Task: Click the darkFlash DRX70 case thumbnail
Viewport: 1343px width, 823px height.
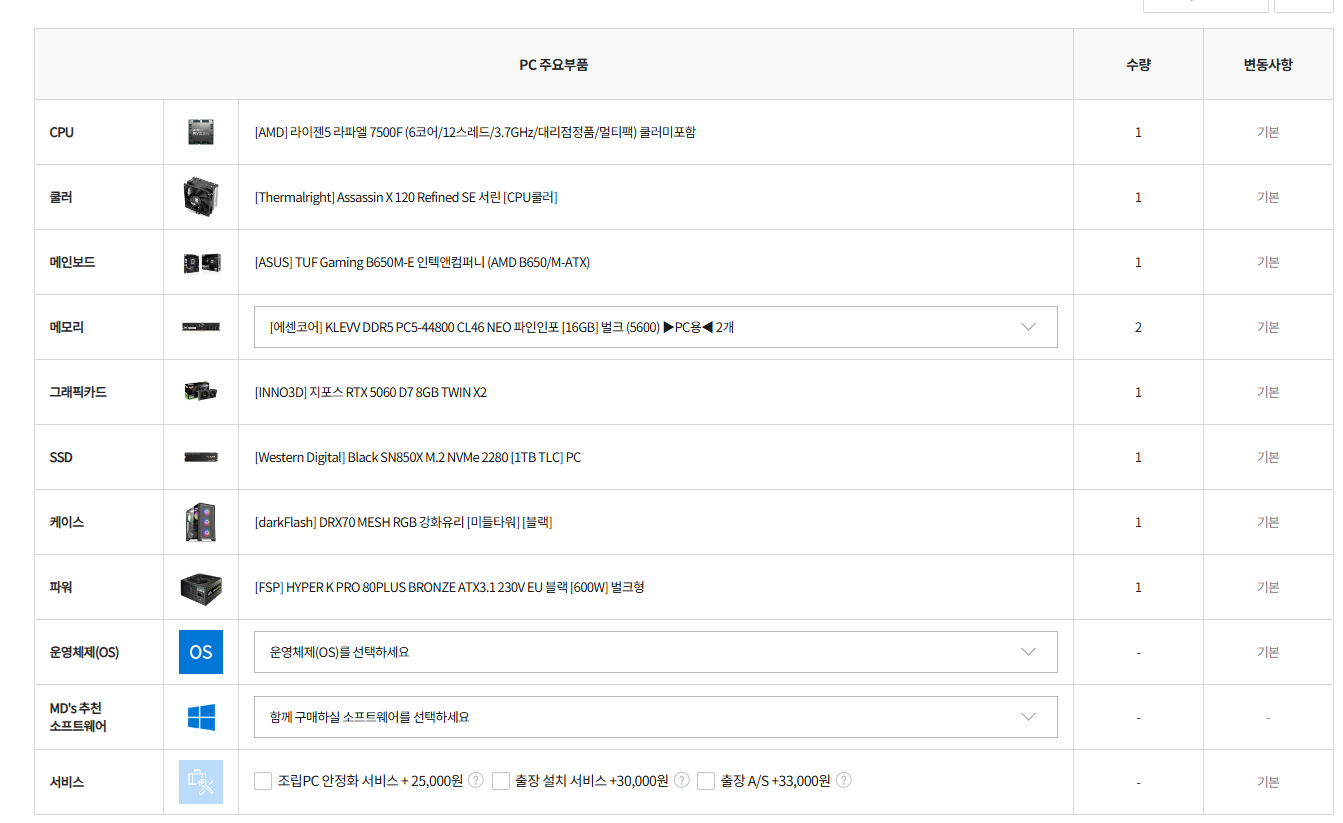Action: (201, 522)
